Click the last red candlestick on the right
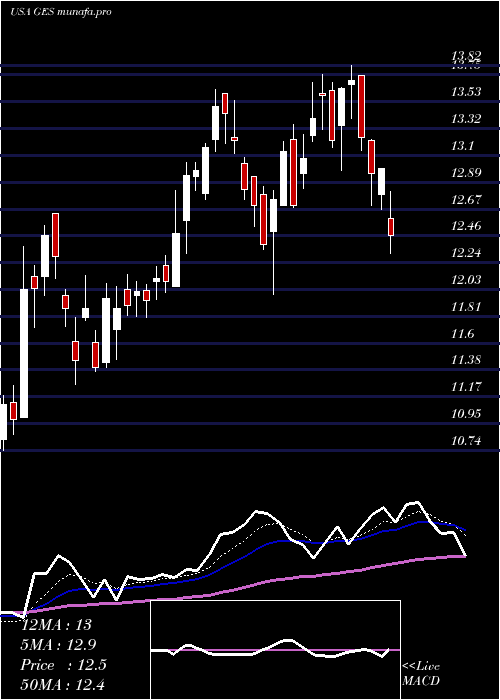The width and height of the screenshot is (500, 700). [391, 227]
